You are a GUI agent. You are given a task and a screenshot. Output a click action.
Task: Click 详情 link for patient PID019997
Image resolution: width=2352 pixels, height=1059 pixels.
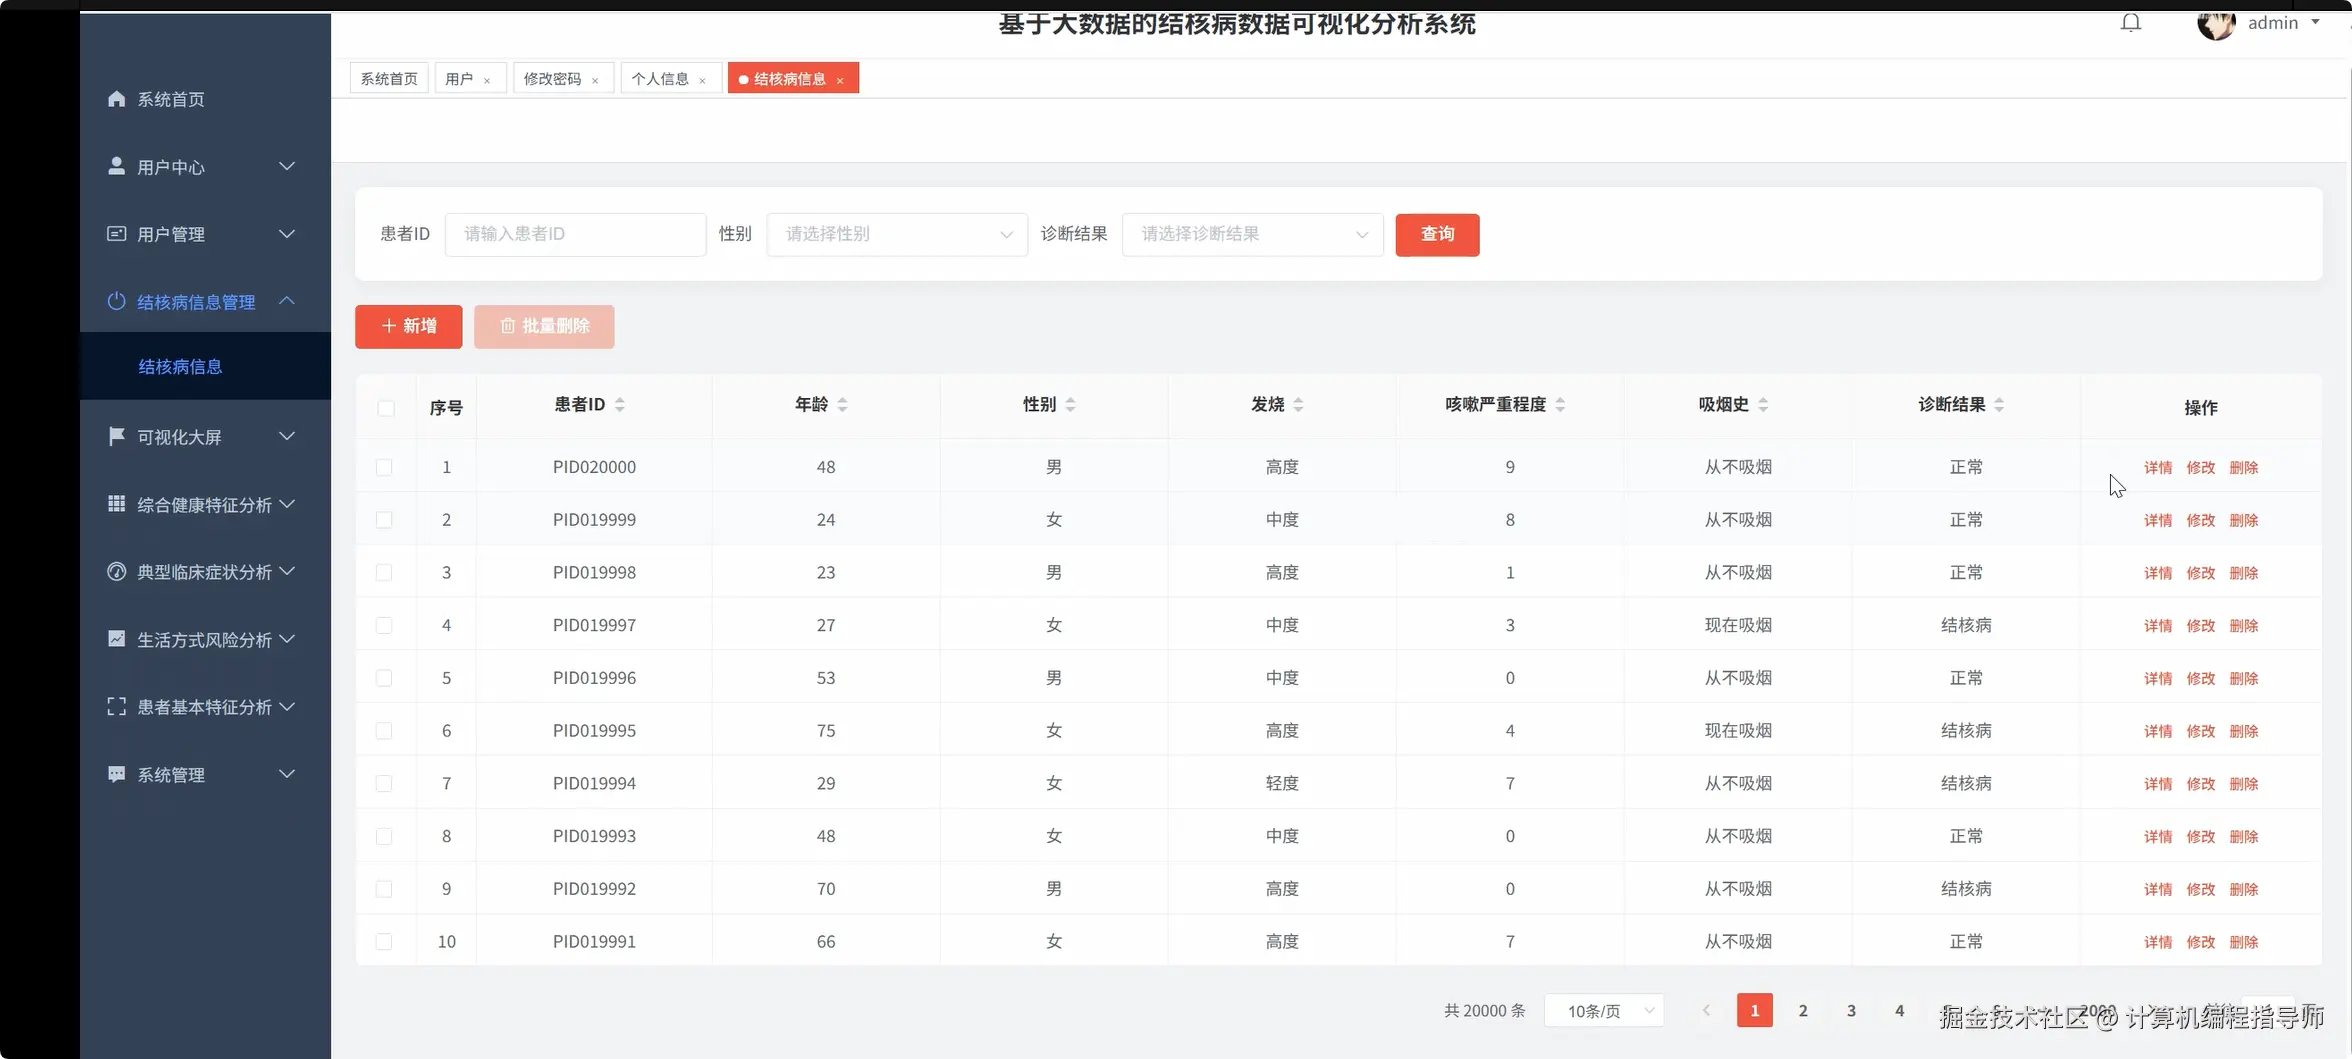2157,624
